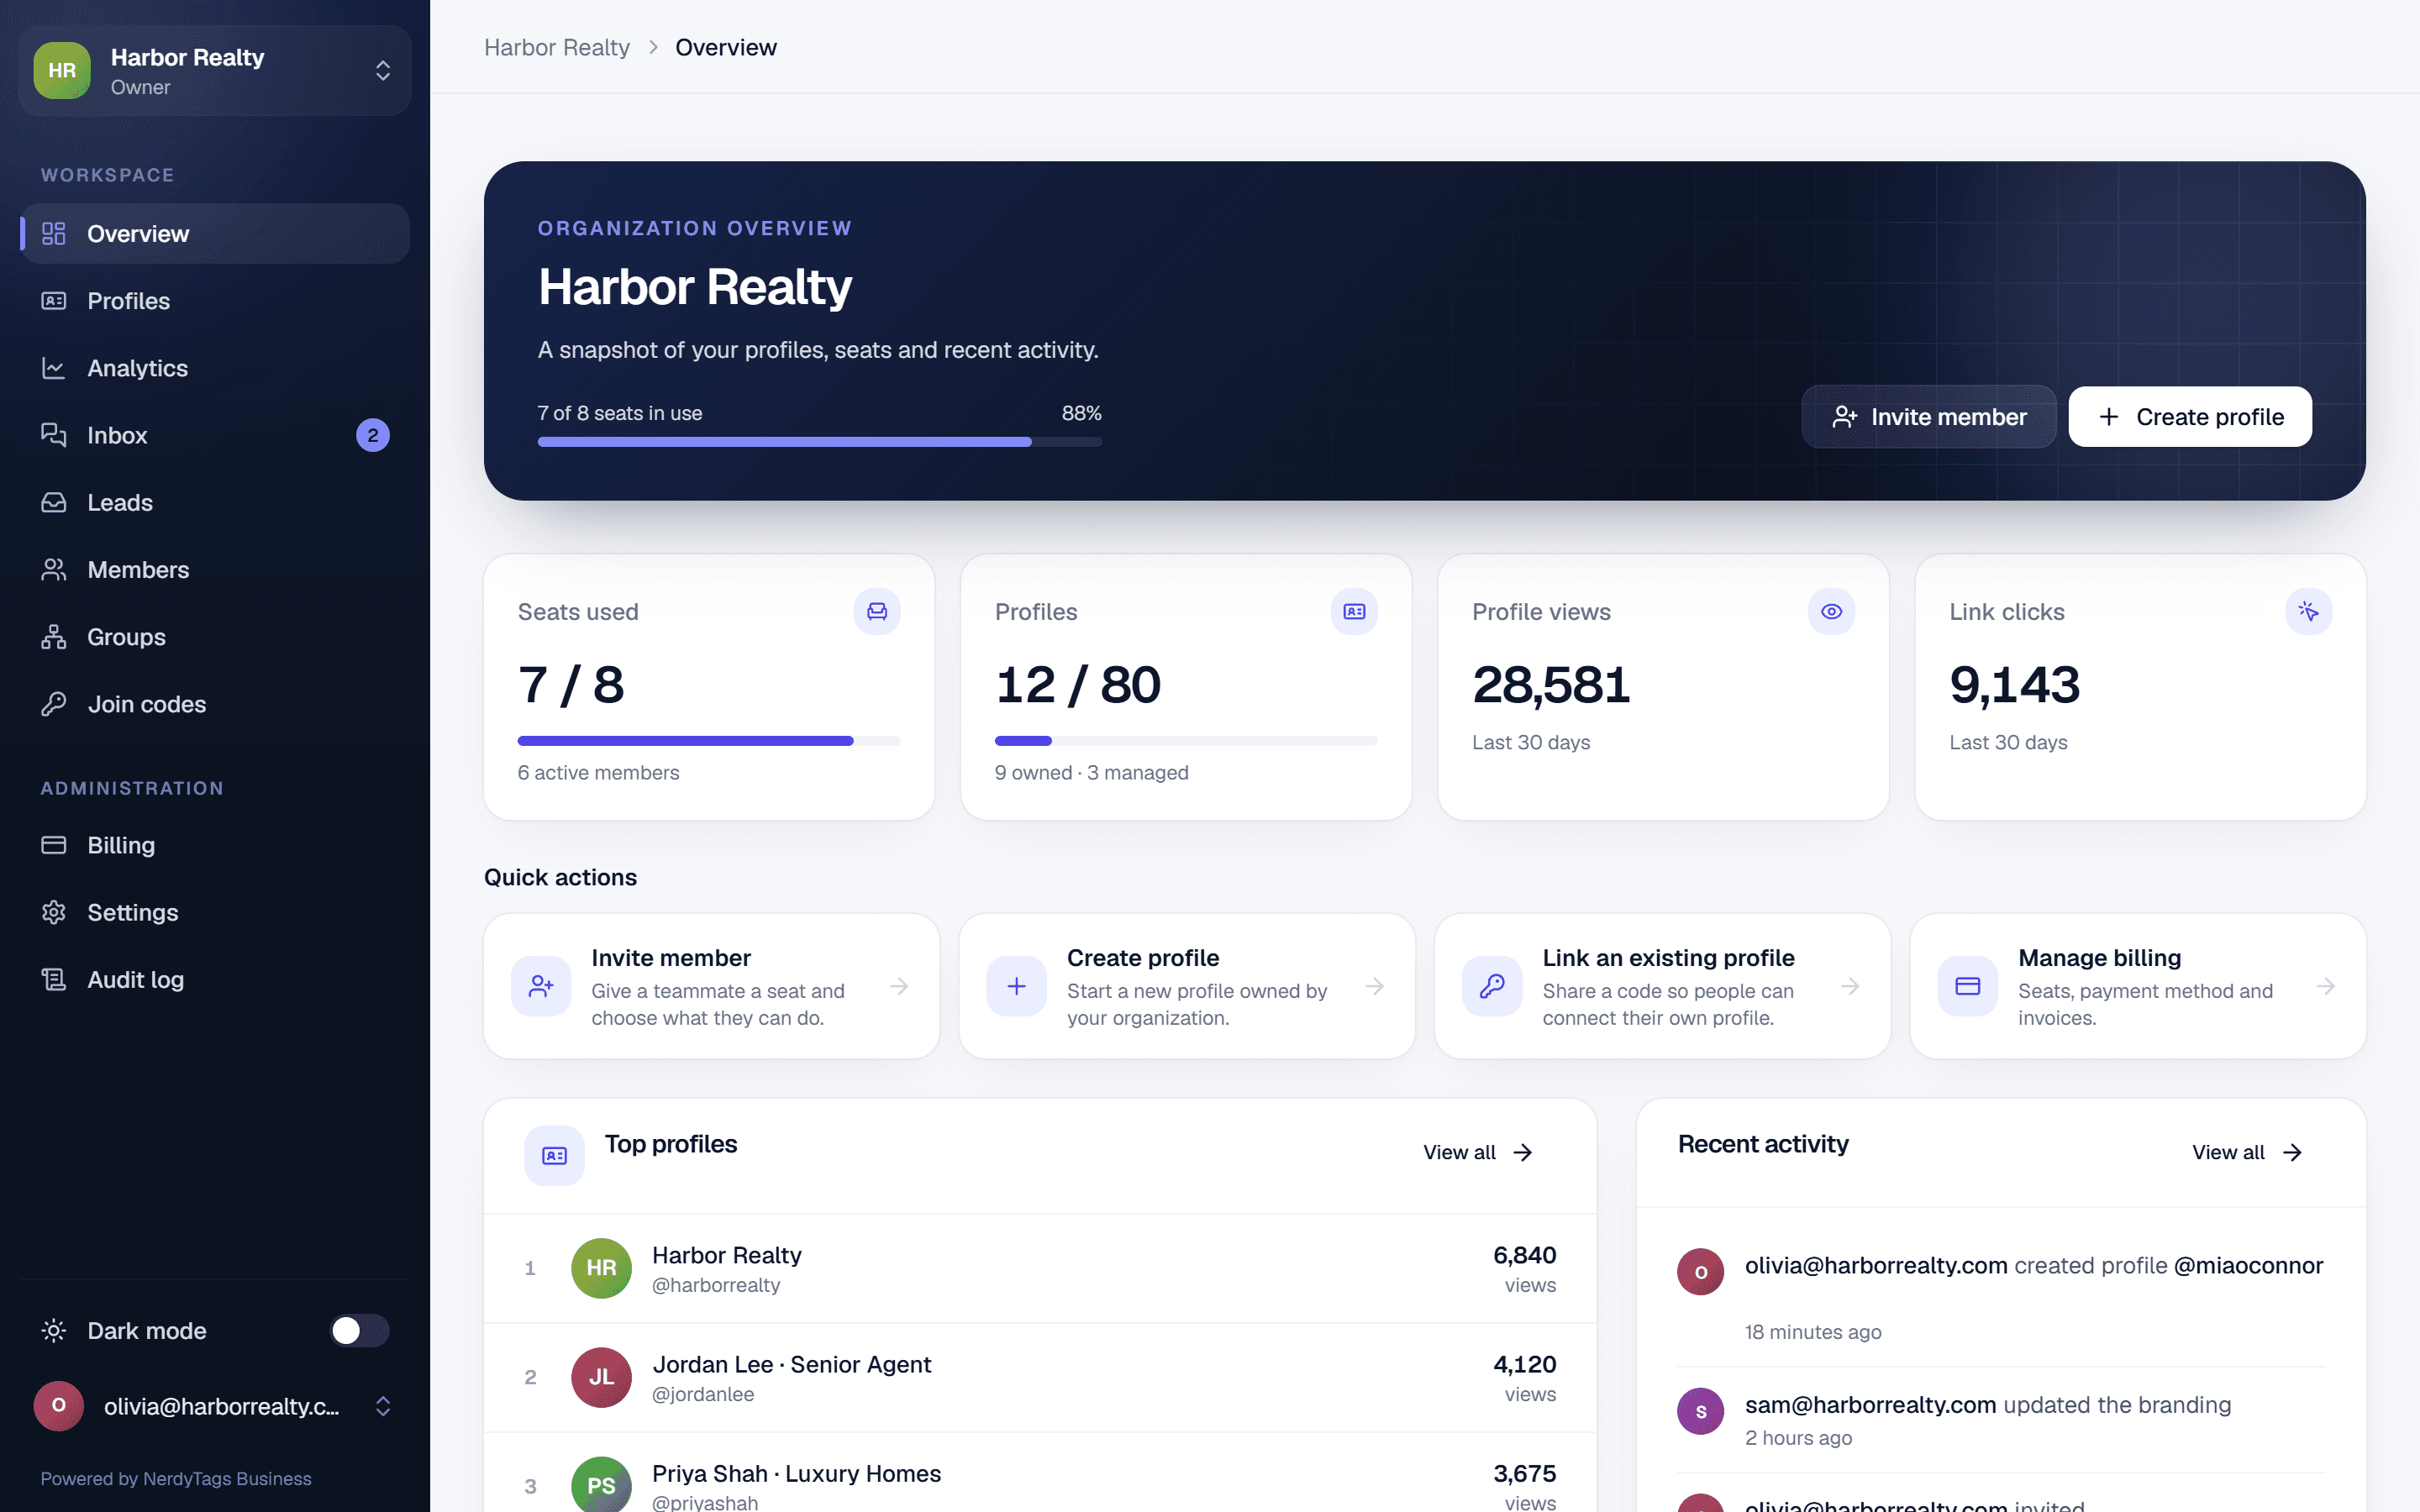Open the Audit log page
The image size is (2420, 1512).
[x=215, y=979]
